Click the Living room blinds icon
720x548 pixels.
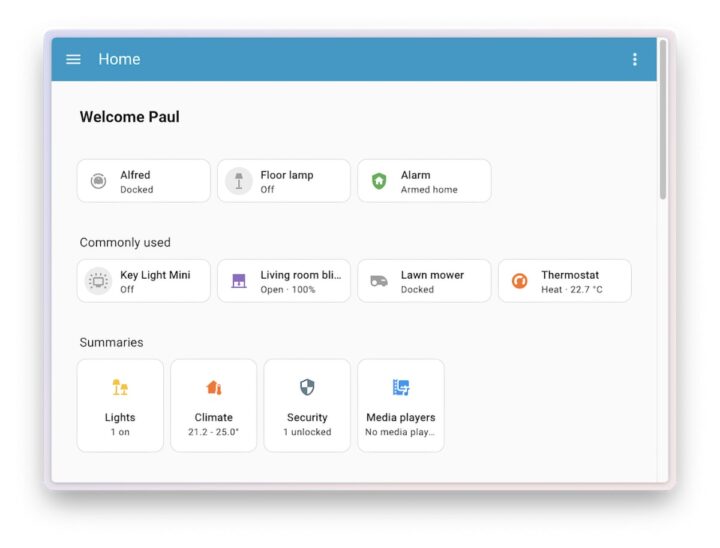coord(238,281)
